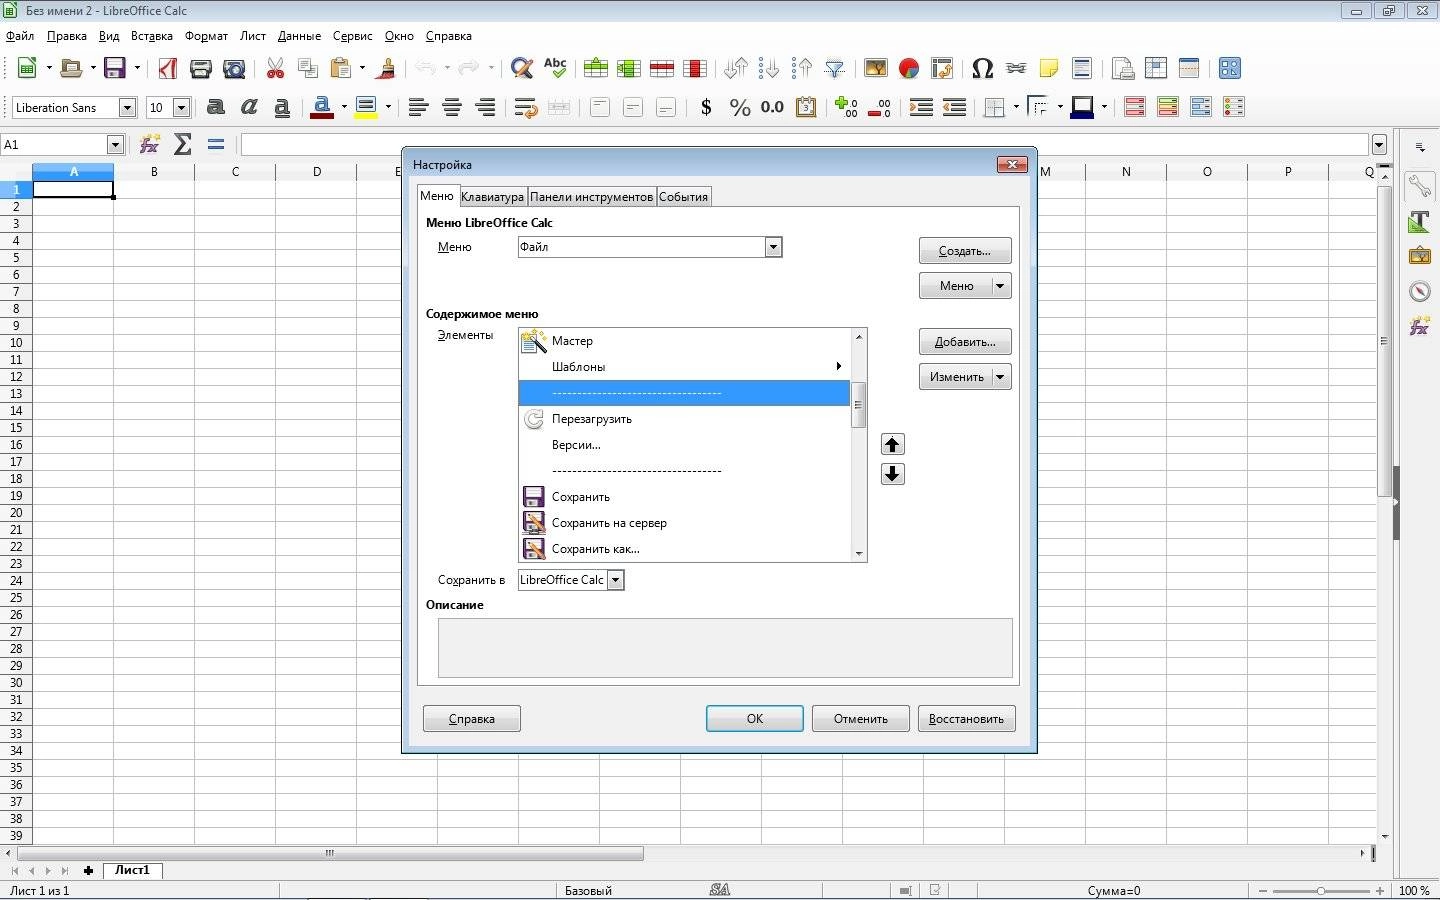Click the zoom slider in status bar
The width and height of the screenshot is (1440, 900).
pos(1321,890)
